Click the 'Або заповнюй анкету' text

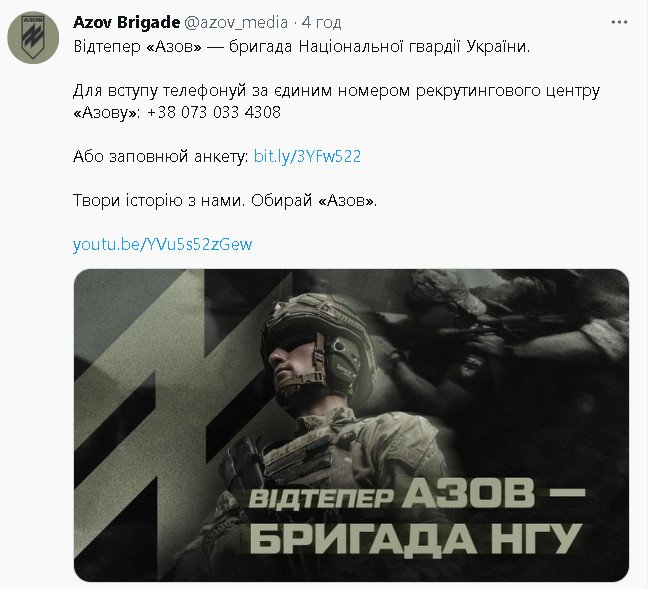(x=160, y=157)
